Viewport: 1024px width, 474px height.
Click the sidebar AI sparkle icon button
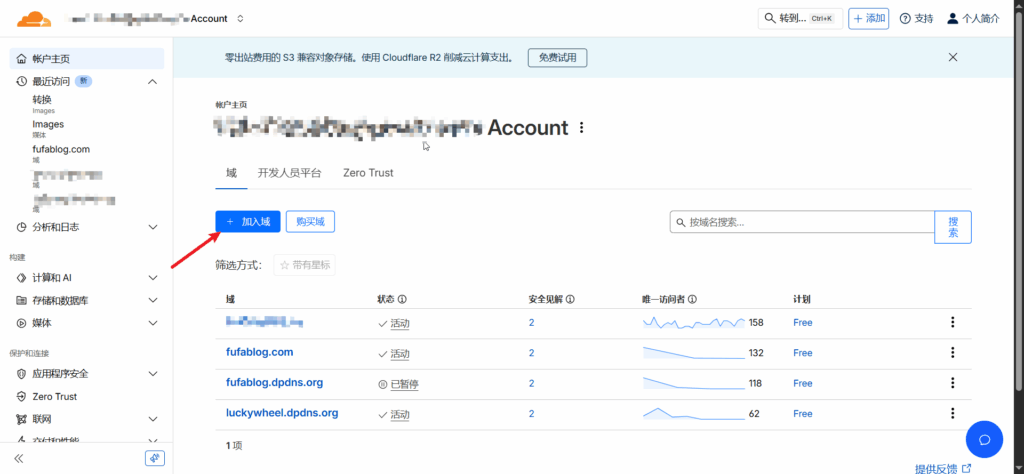click(x=154, y=458)
